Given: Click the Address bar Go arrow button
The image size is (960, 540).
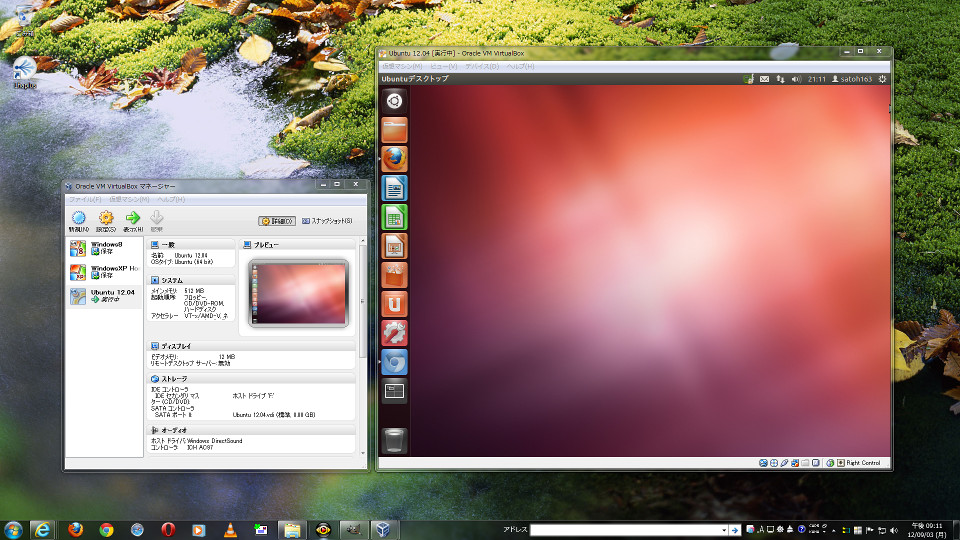Looking at the screenshot, I should [735, 530].
